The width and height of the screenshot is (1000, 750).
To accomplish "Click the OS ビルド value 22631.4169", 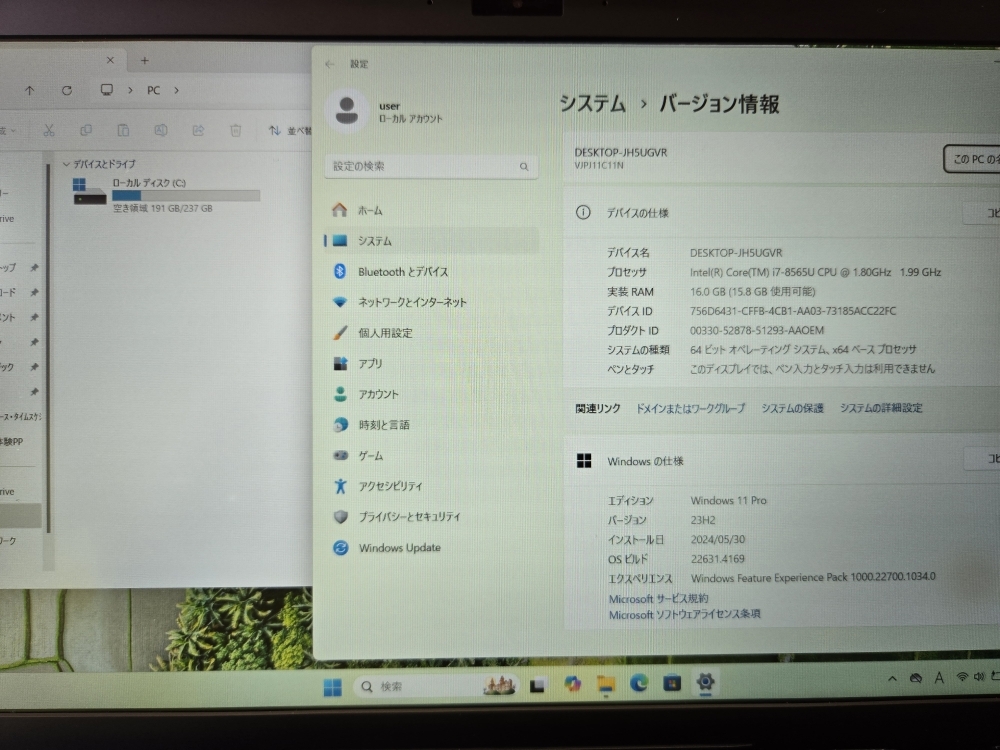I will 717,559.
